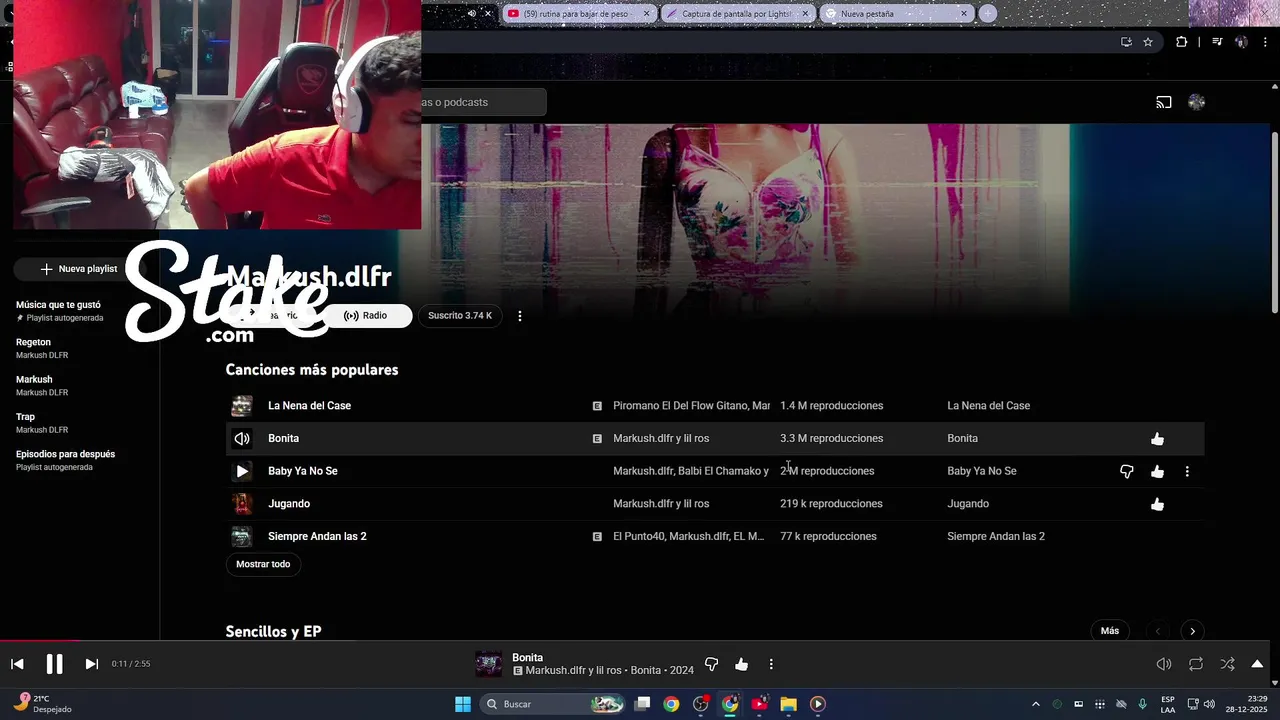The image size is (1280, 720).
Task: Click the Bonita album art in player bar
Action: pos(488,664)
